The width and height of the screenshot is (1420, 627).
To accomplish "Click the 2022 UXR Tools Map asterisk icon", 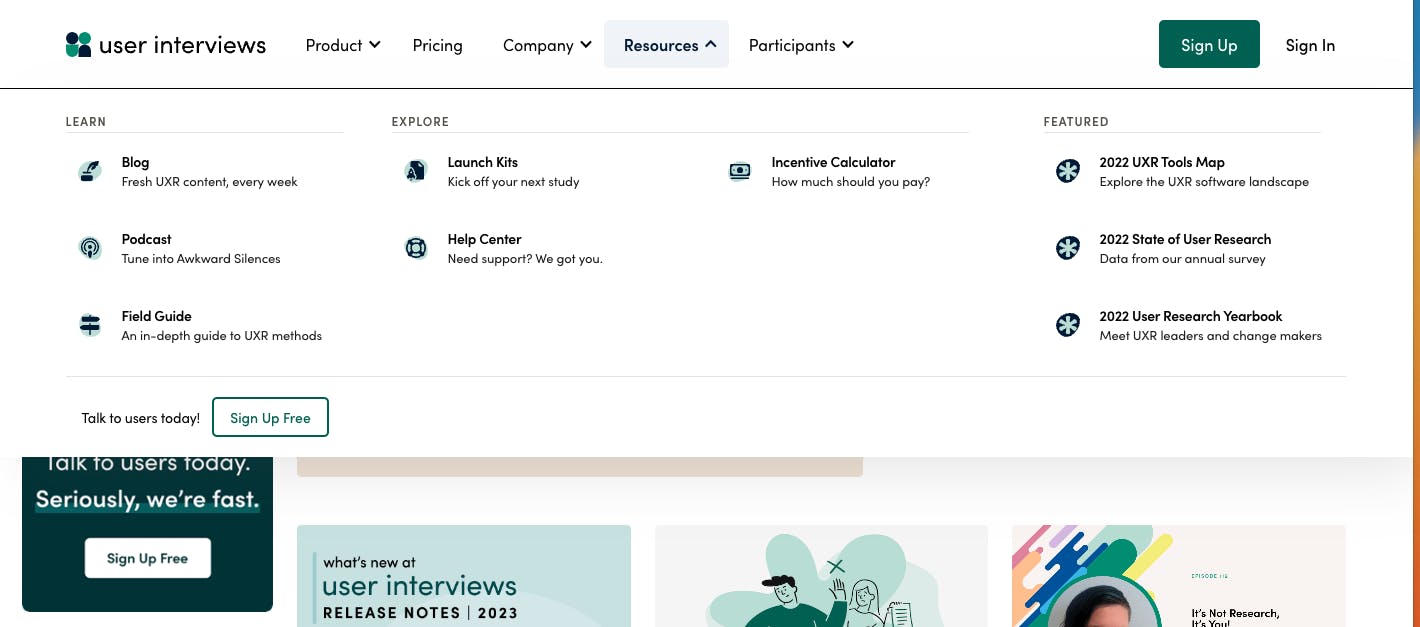I will (1067, 170).
